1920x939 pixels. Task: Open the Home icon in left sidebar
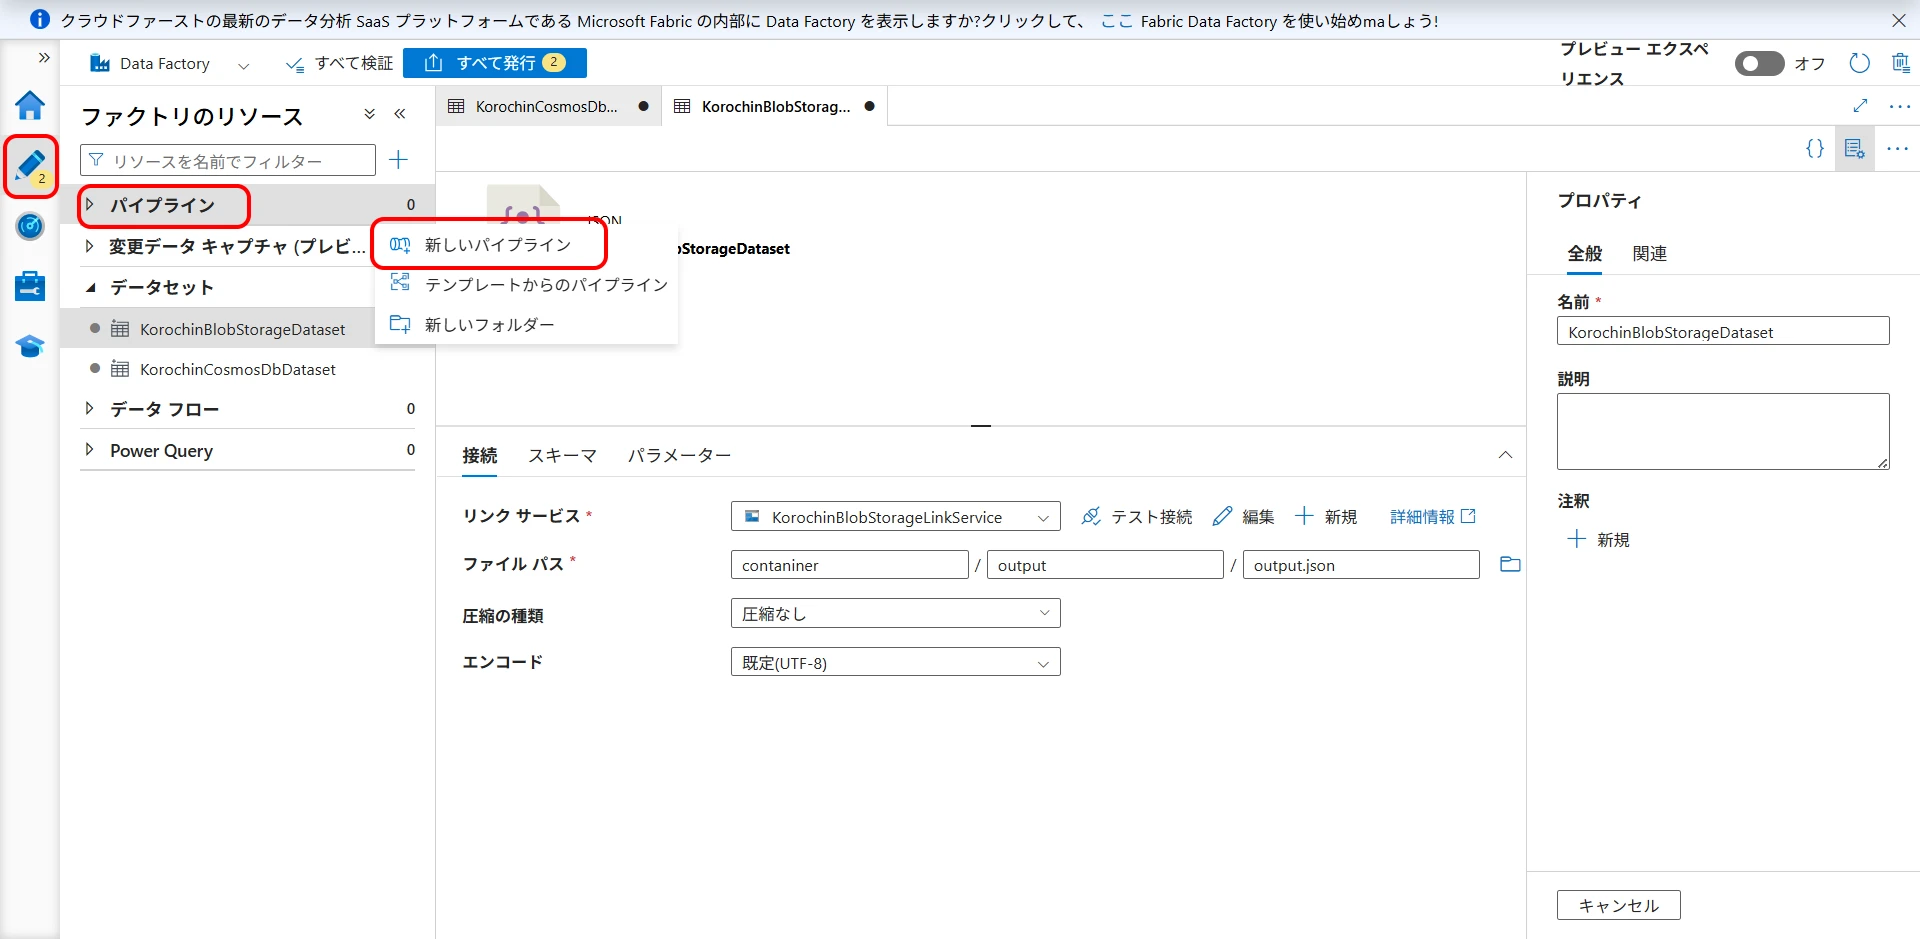(x=30, y=105)
